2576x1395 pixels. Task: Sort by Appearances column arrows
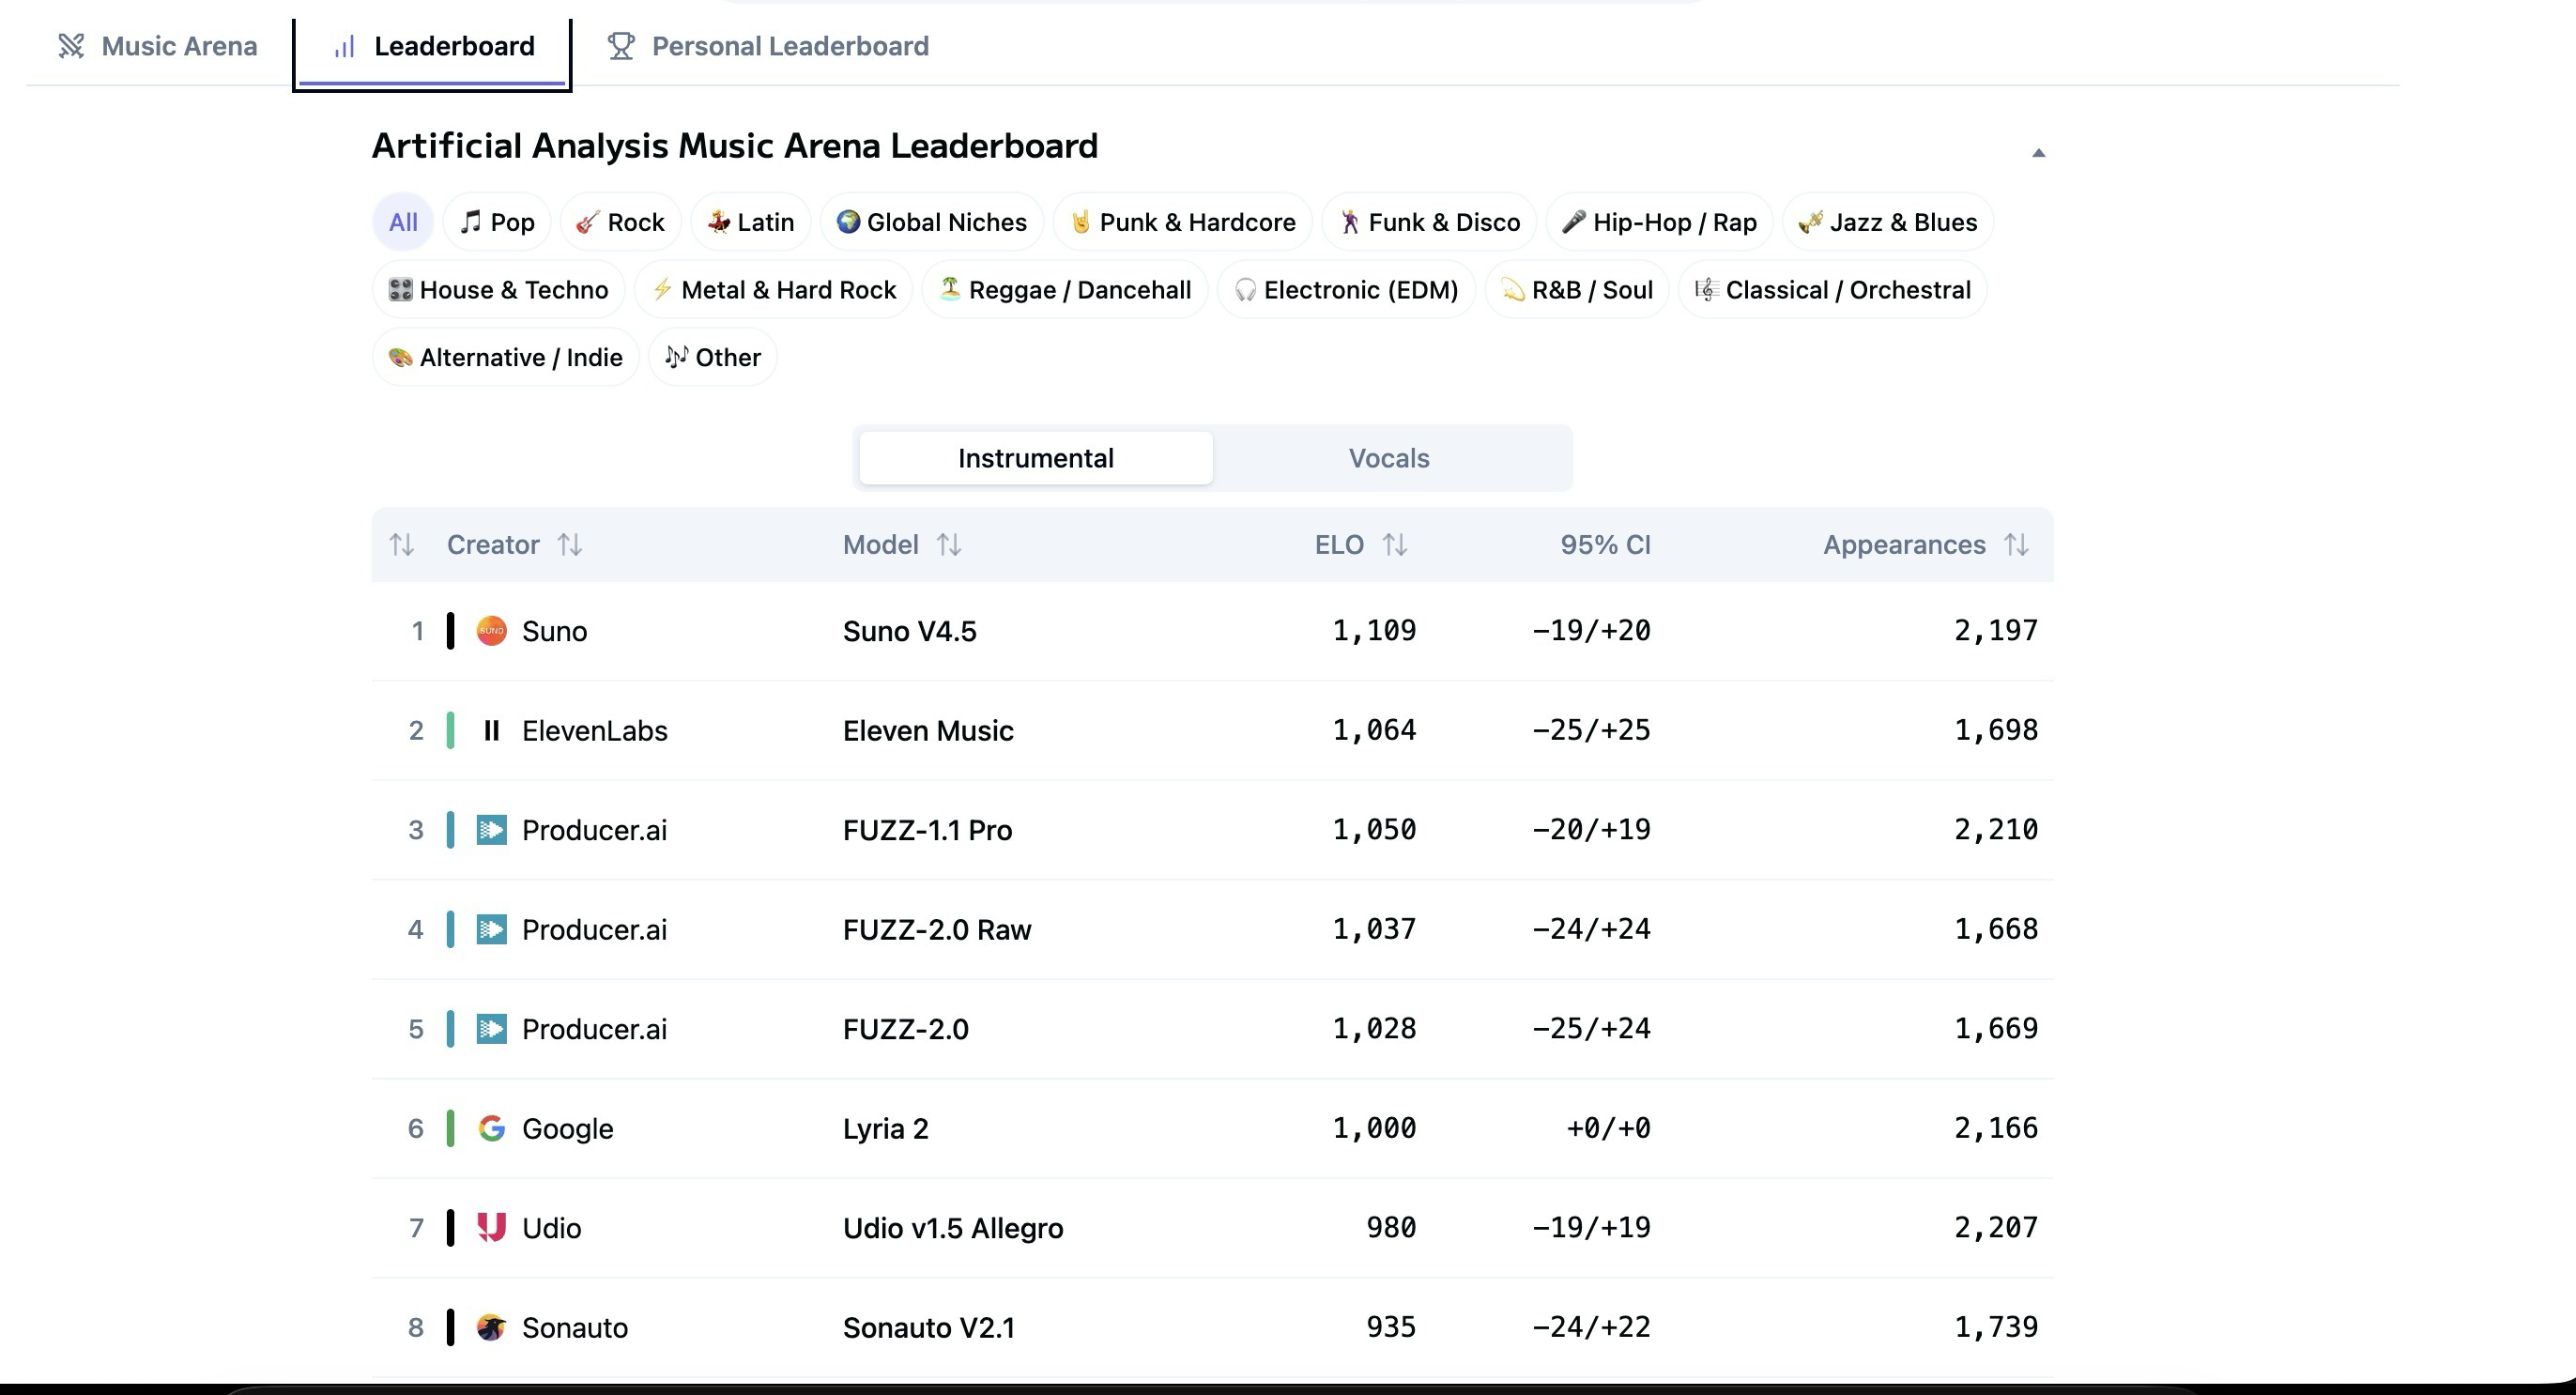point(2016,545)
